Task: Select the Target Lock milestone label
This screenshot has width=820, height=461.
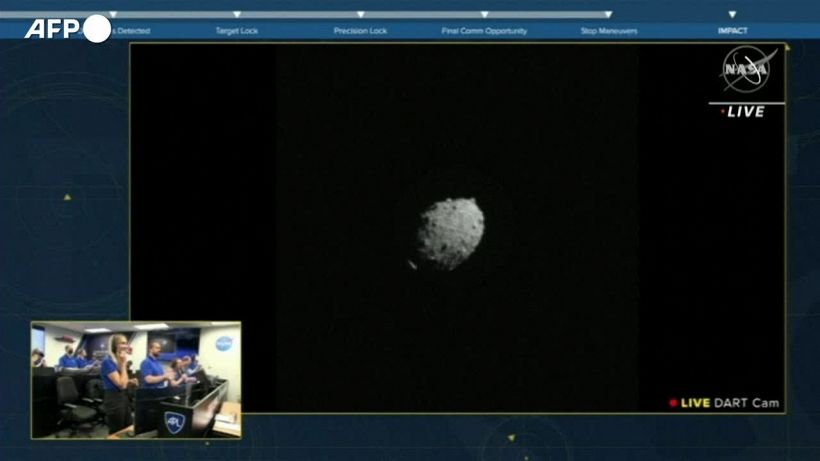Action: (x=237, y=31)
